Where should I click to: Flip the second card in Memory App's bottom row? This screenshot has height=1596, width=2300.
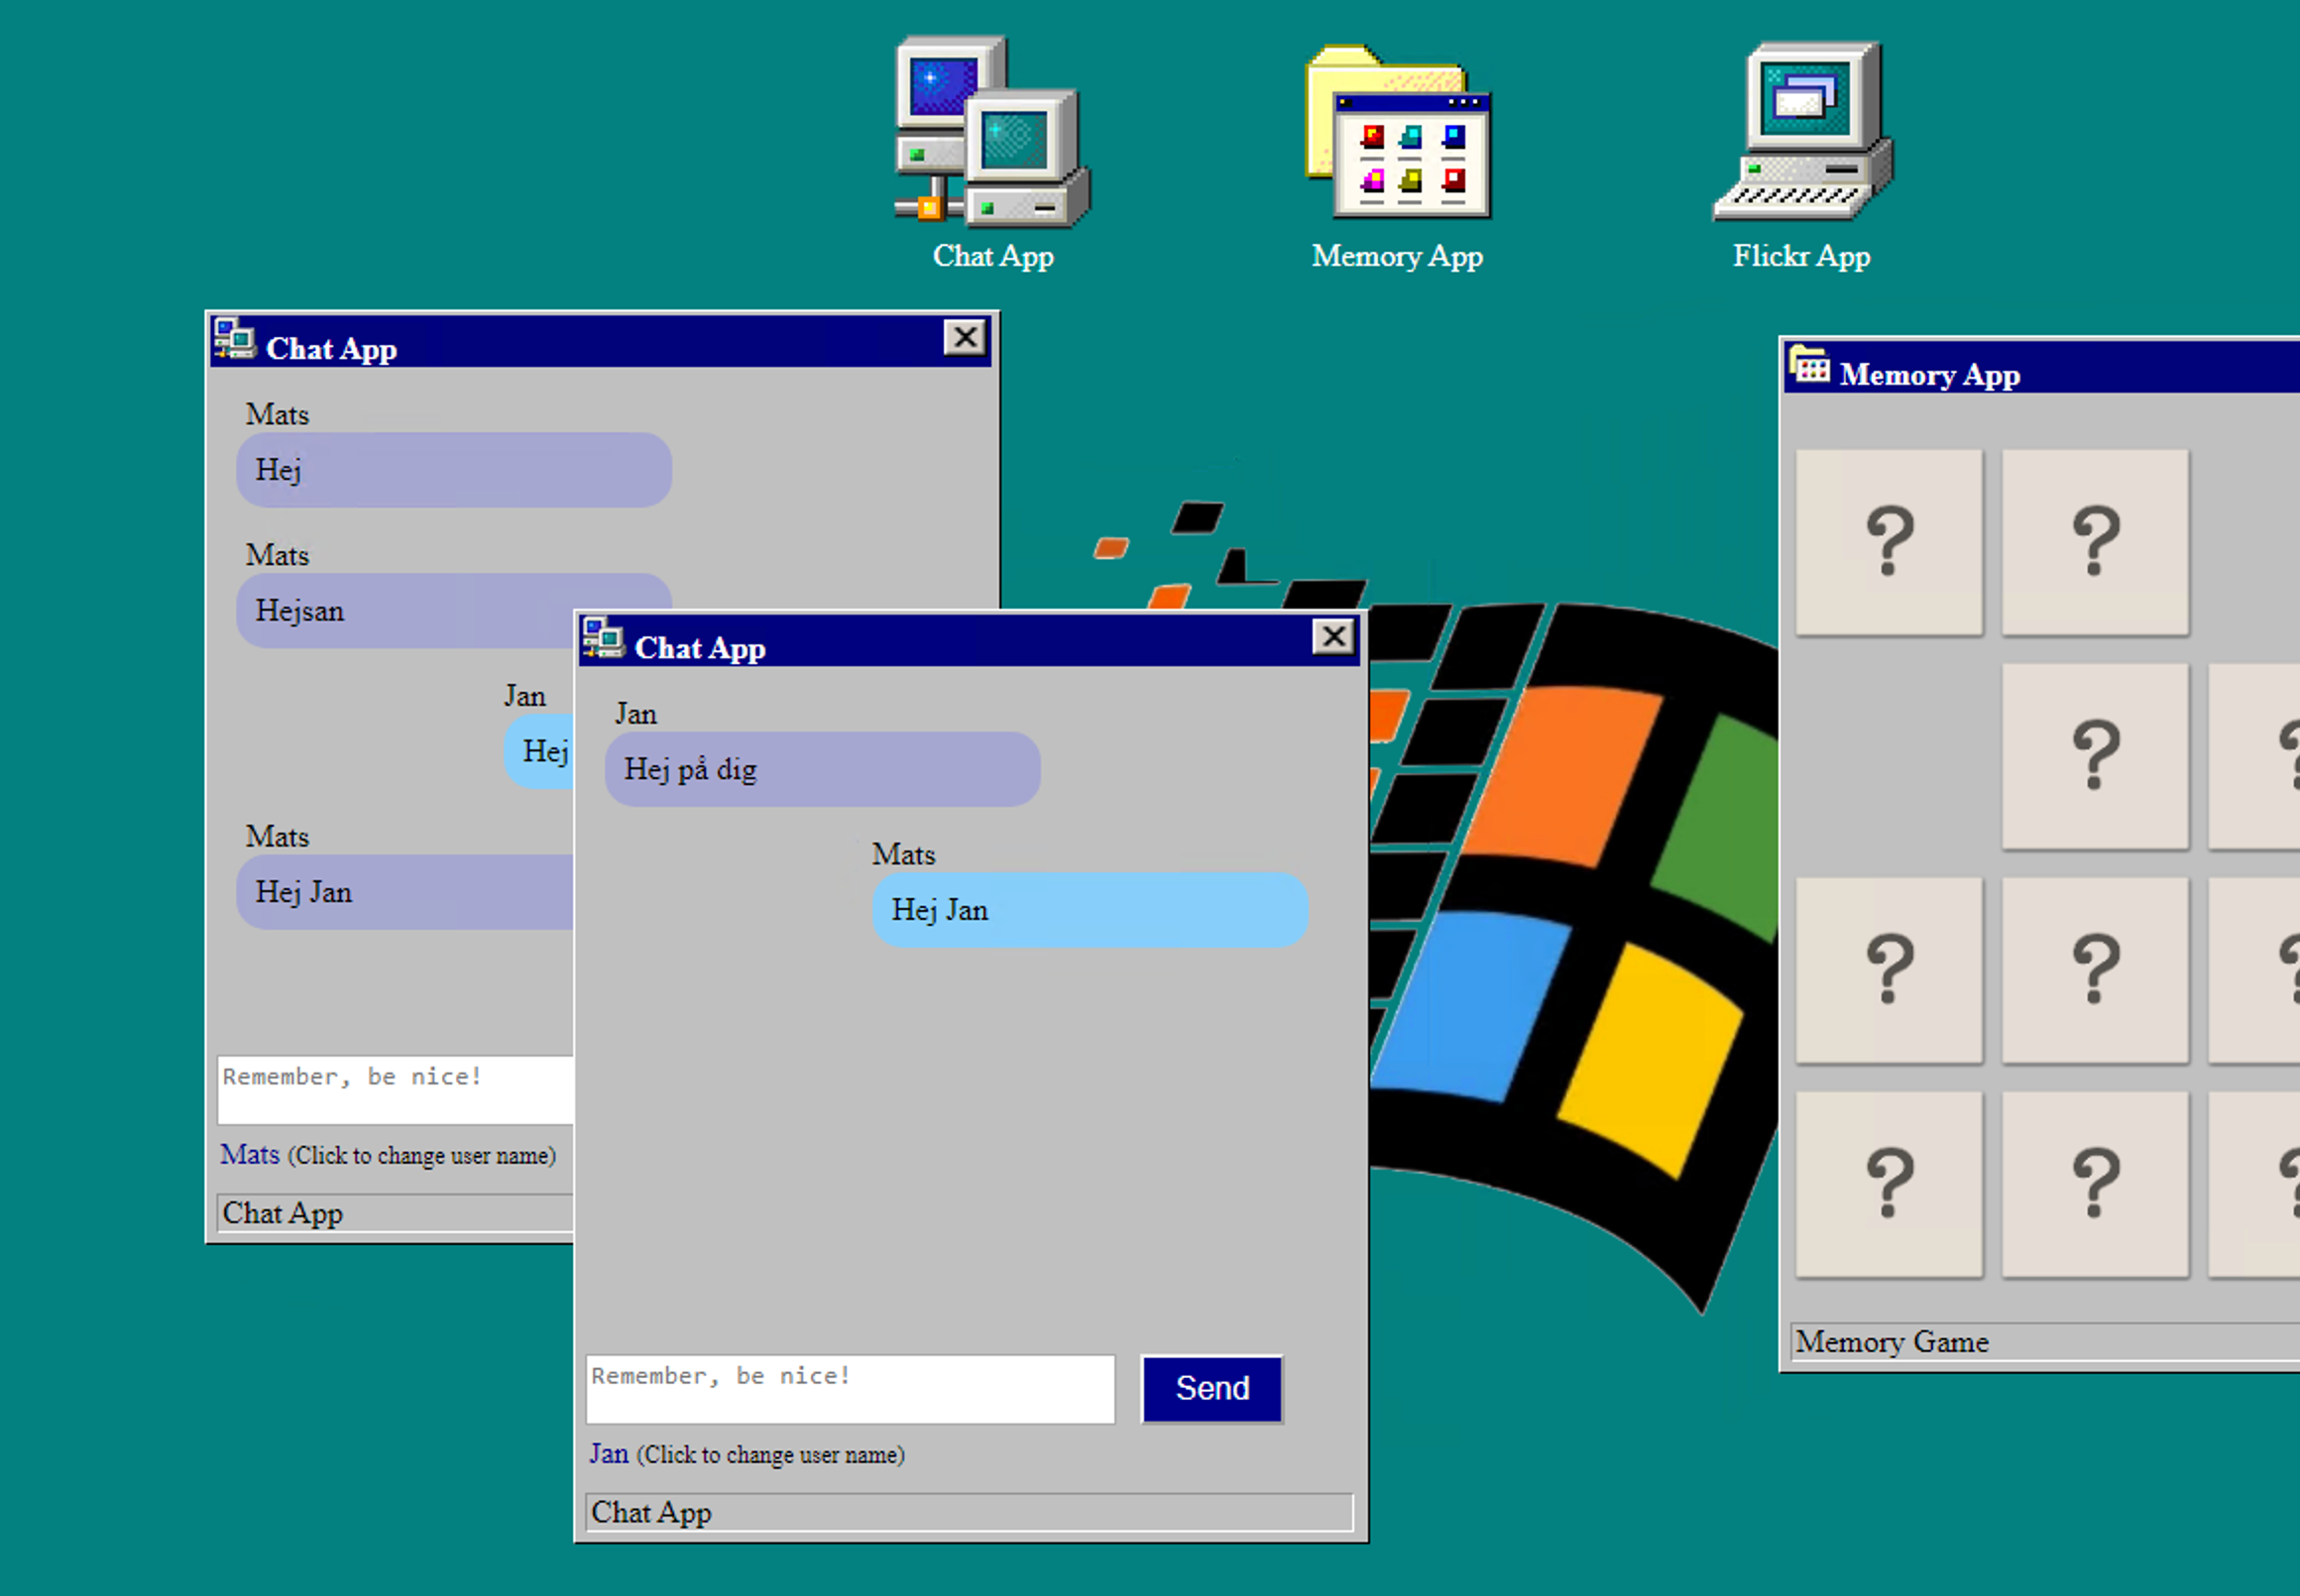(x=2095, y=1184)
